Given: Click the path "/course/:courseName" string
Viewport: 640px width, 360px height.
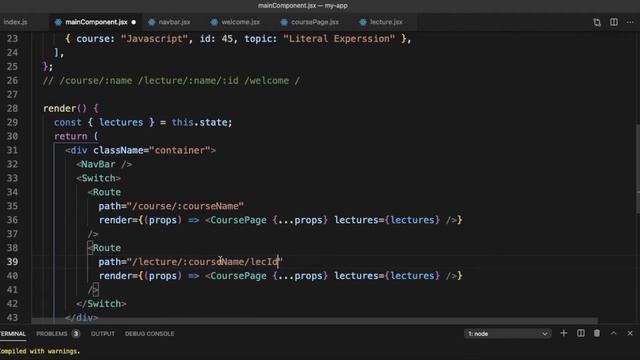Looking at the screenshot, I should pyautogui.click(x=185, y=206).
